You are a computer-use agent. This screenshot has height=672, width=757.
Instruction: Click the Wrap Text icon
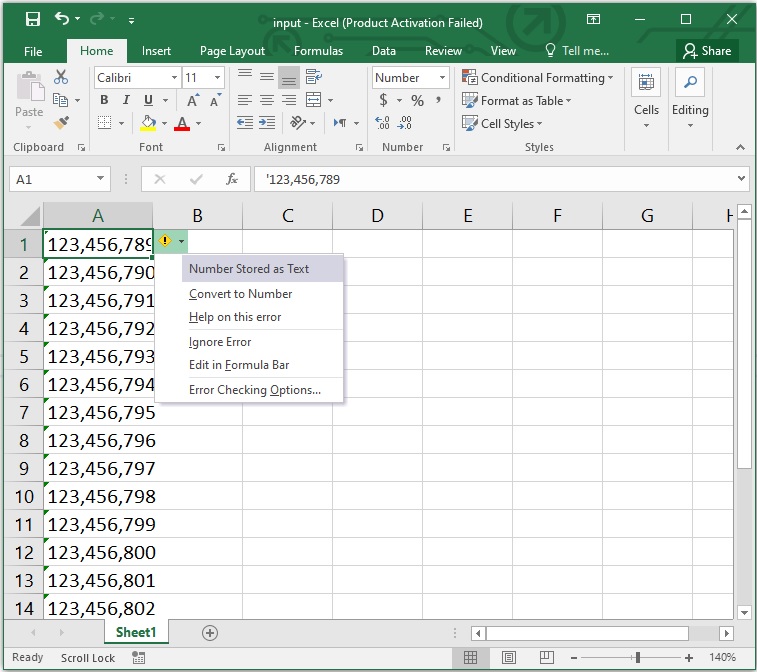313,77
